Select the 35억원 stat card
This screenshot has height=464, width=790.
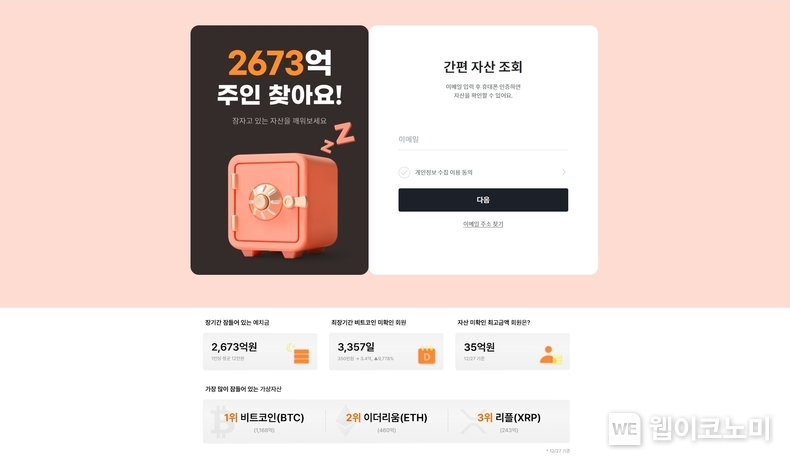pyautogui.click(x=512, y=352)
